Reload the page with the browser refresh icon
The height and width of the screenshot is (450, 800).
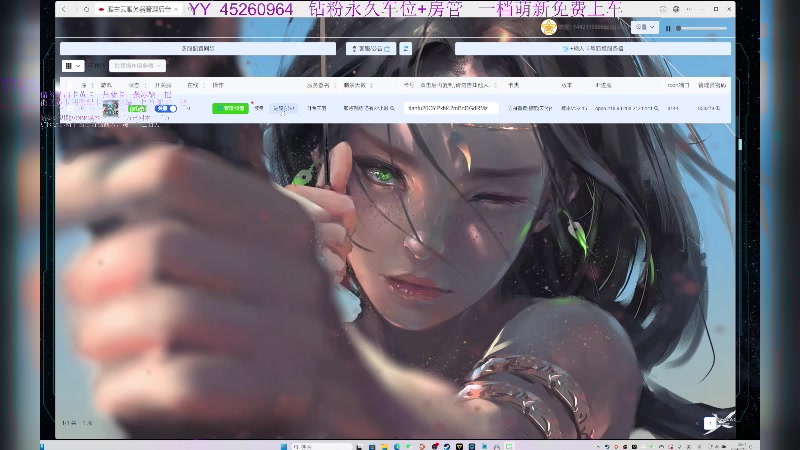pyautogui.click(x=87, y=9)
